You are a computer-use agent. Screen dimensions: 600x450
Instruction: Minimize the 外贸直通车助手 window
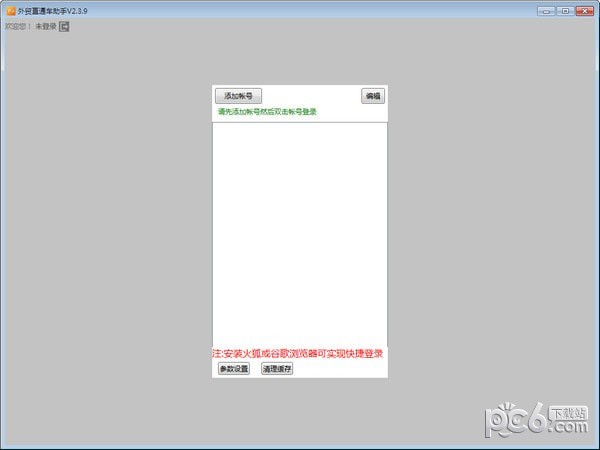(545, 10)
